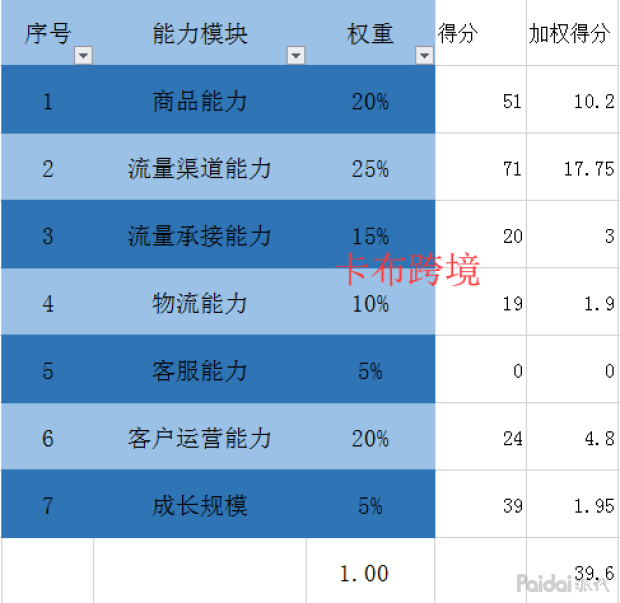Click the 成长规模 cell
The width and height of the screenshot is (620, 603).
[200, 506]
